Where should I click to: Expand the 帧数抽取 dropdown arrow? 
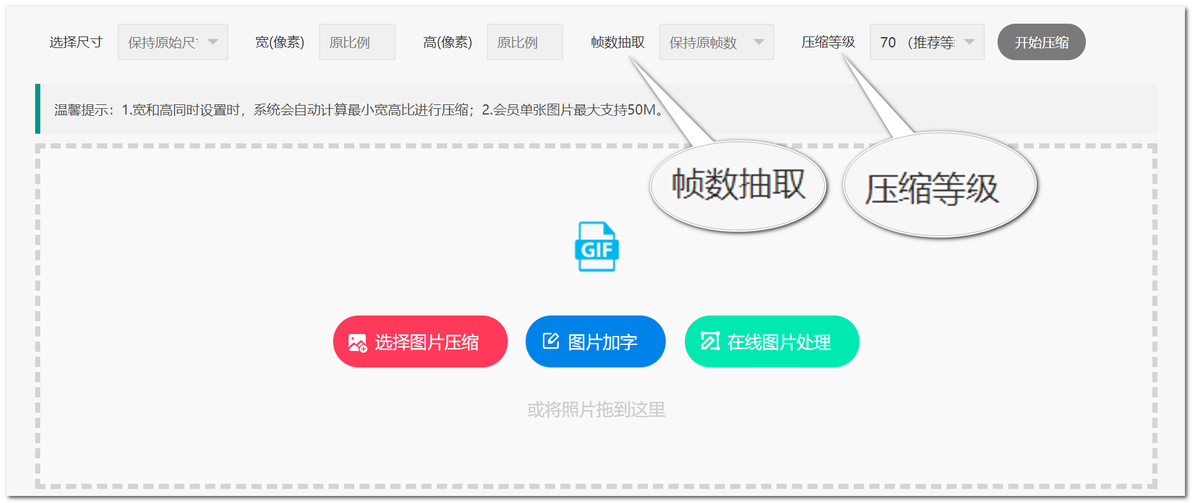[758, 43]
